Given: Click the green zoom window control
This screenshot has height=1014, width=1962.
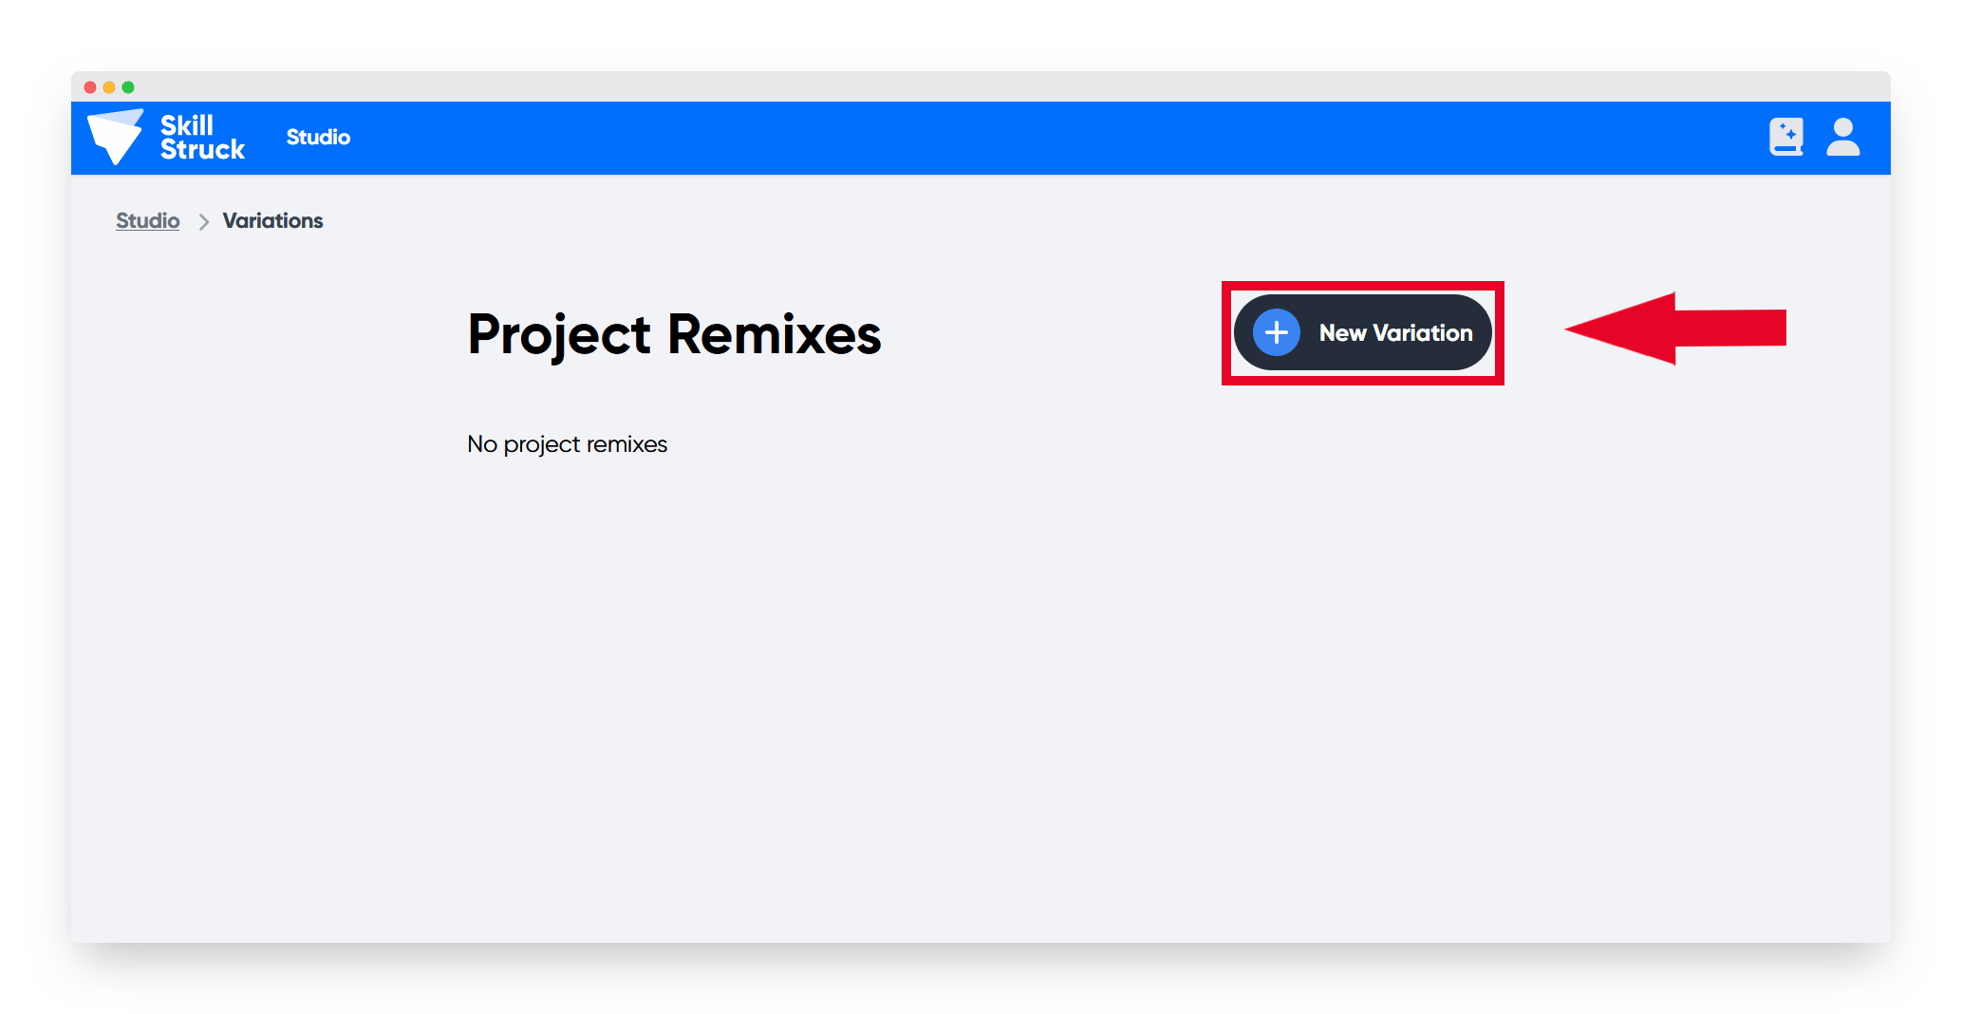Looking at the screenshot, I should (129, 86).
